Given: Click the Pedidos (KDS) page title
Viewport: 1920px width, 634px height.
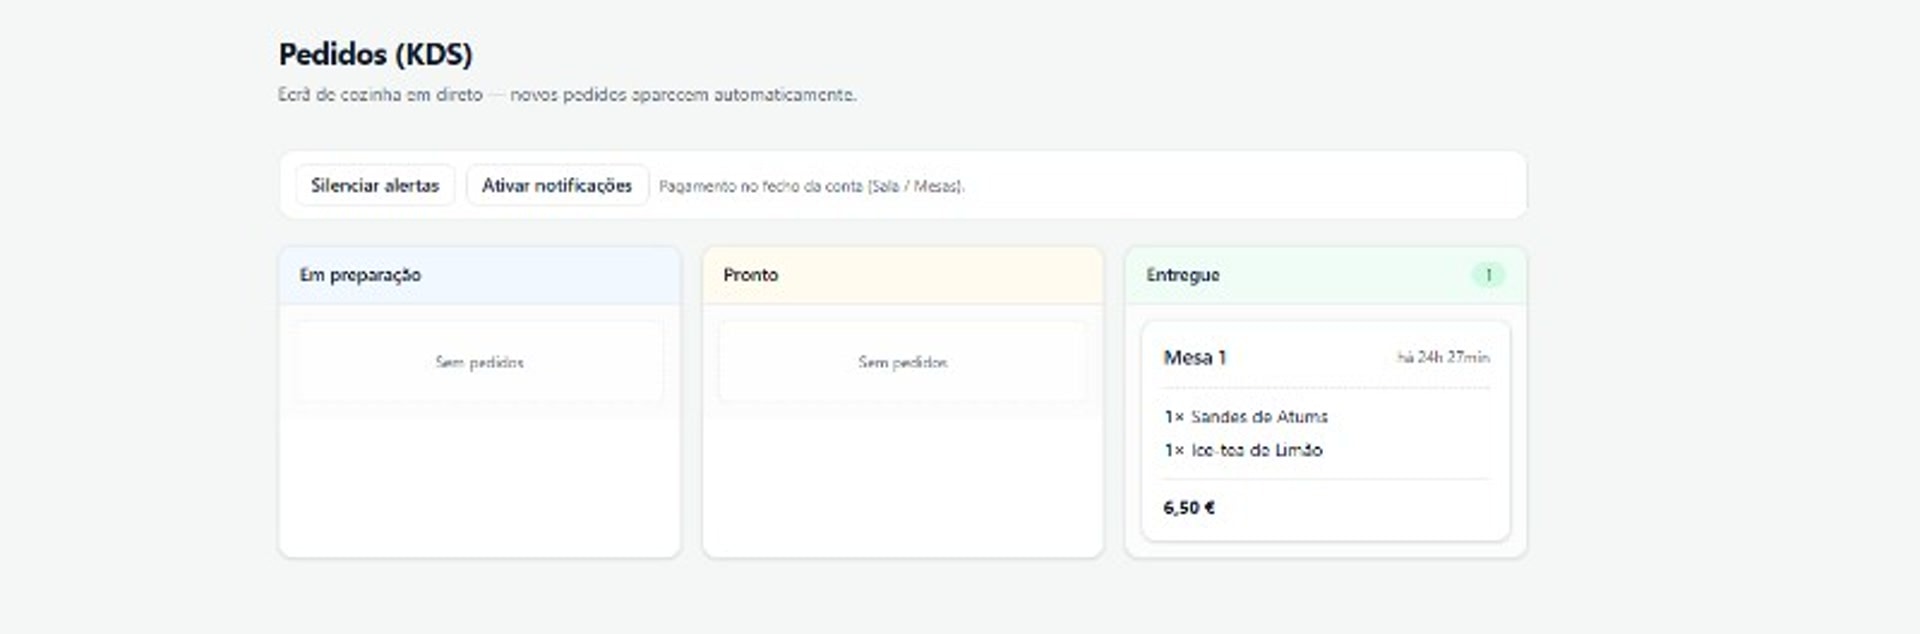Looking at the screenshot, I should point(375,54).
